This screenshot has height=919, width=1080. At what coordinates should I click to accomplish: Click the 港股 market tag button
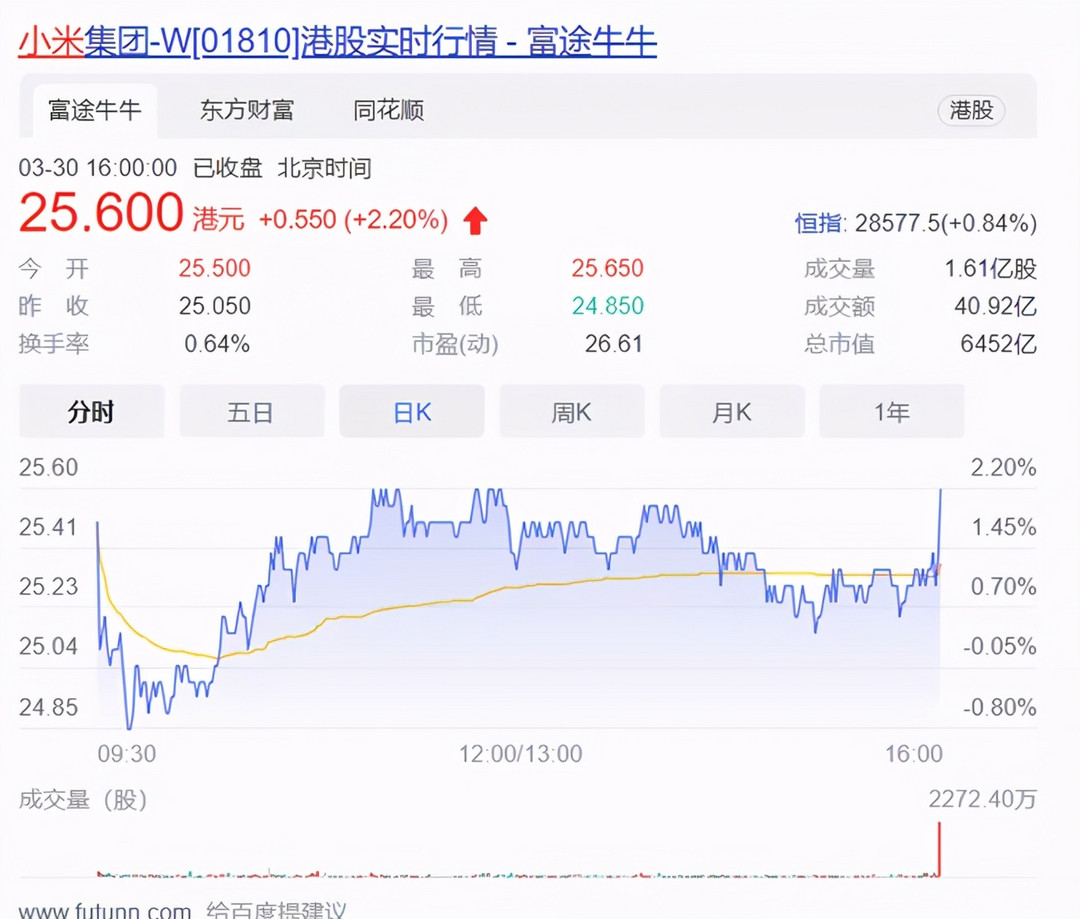point(971,110)
